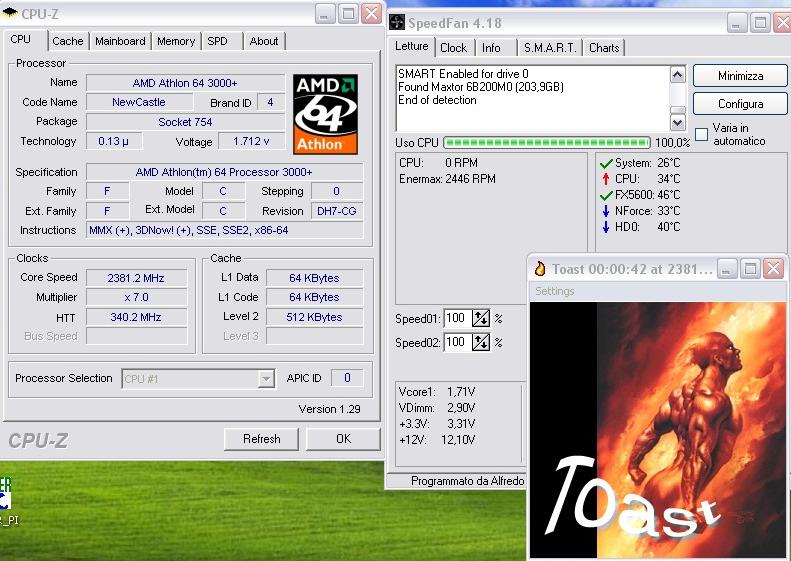Select the Letture tab in SpeedFan
Image resolution: width=791 pixels, height=561 pixels.
point(412,46)
